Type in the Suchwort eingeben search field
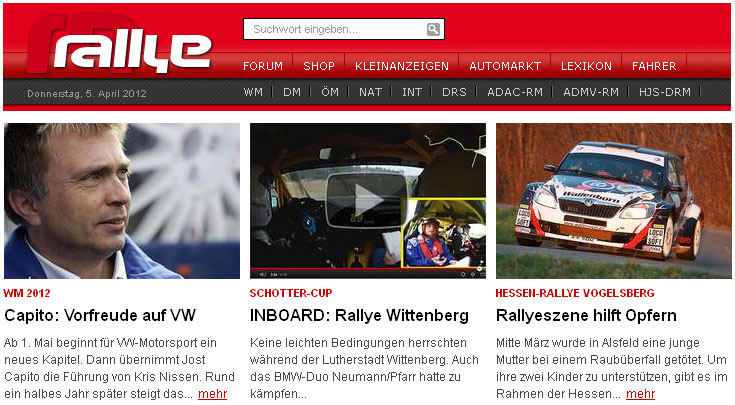Viewport: 735px width, 405px height. click(x=334, y=30)
